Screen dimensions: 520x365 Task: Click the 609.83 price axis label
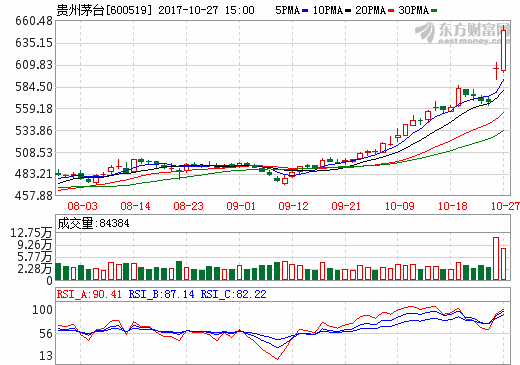(x=34, y=65)
